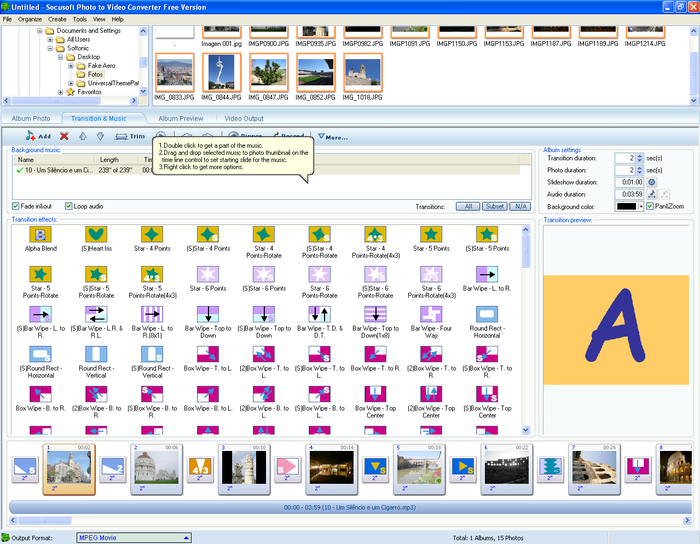Screen dimensions: 700x544
Task: Select the (S)Heart Iris transition effect
Action: click(x=96, y=239)
